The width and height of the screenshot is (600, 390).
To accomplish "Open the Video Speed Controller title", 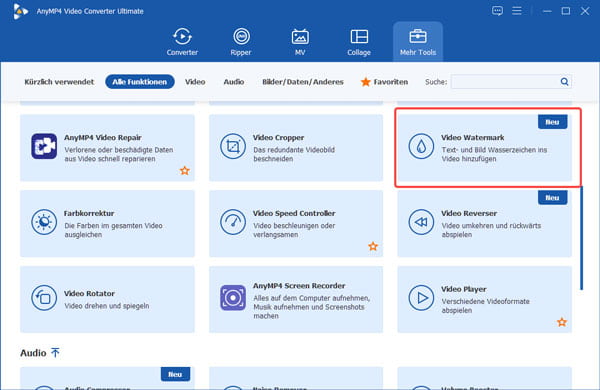I will (294, 213).
